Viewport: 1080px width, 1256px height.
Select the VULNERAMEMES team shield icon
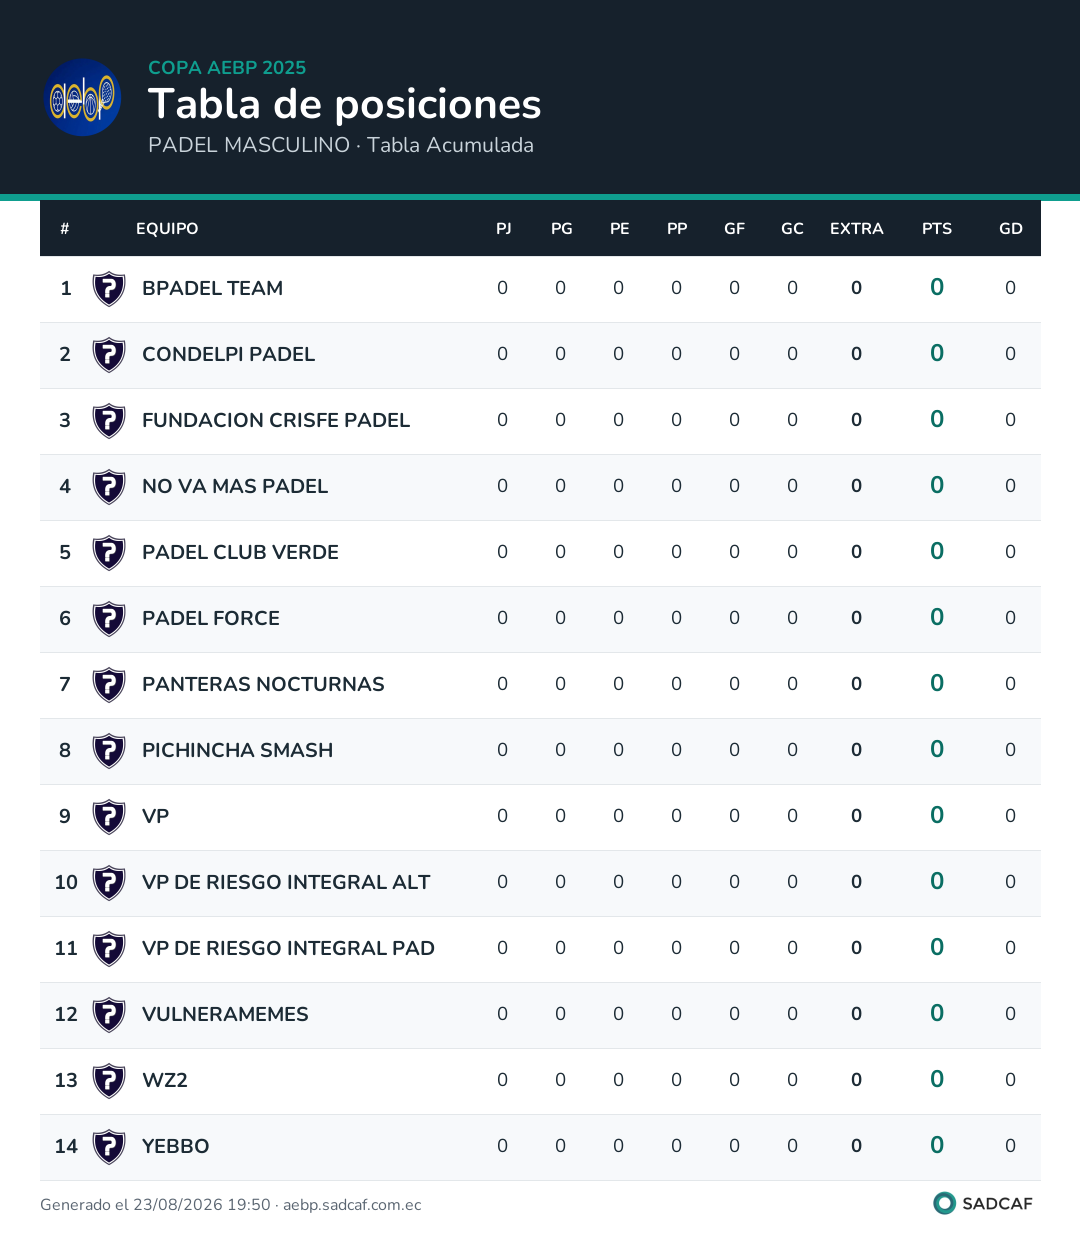(109, 1015)
